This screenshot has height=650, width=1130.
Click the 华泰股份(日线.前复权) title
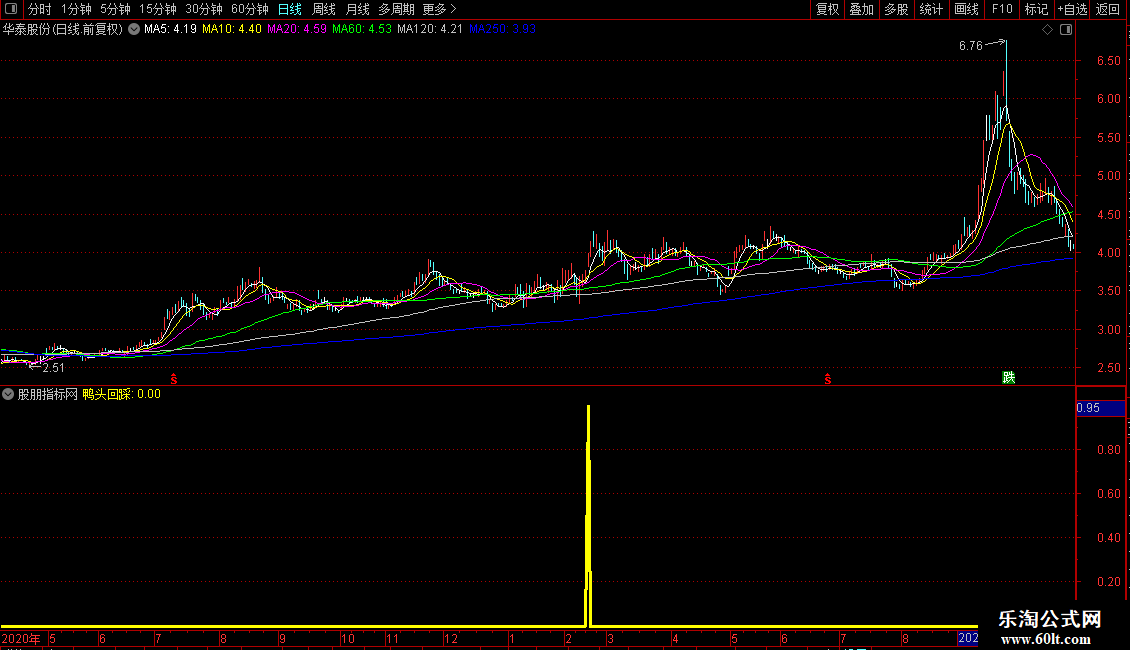click(x=63, y=30)
